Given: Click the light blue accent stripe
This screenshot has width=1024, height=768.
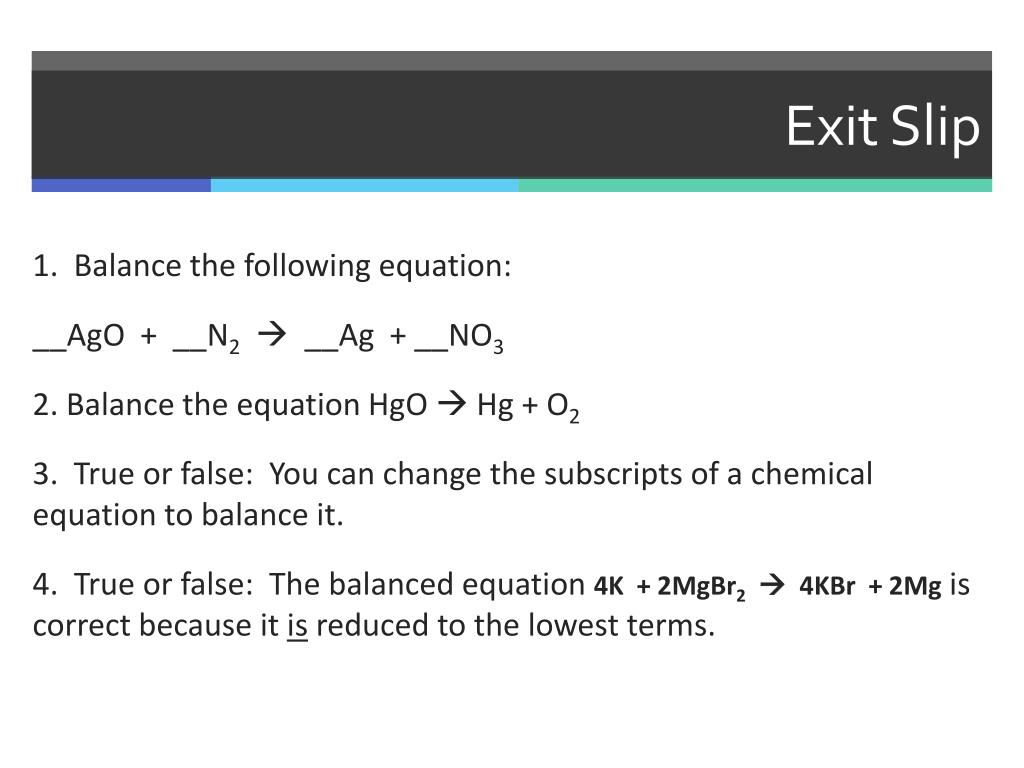Looking at the screenshot, I should (x=364, y=185).
